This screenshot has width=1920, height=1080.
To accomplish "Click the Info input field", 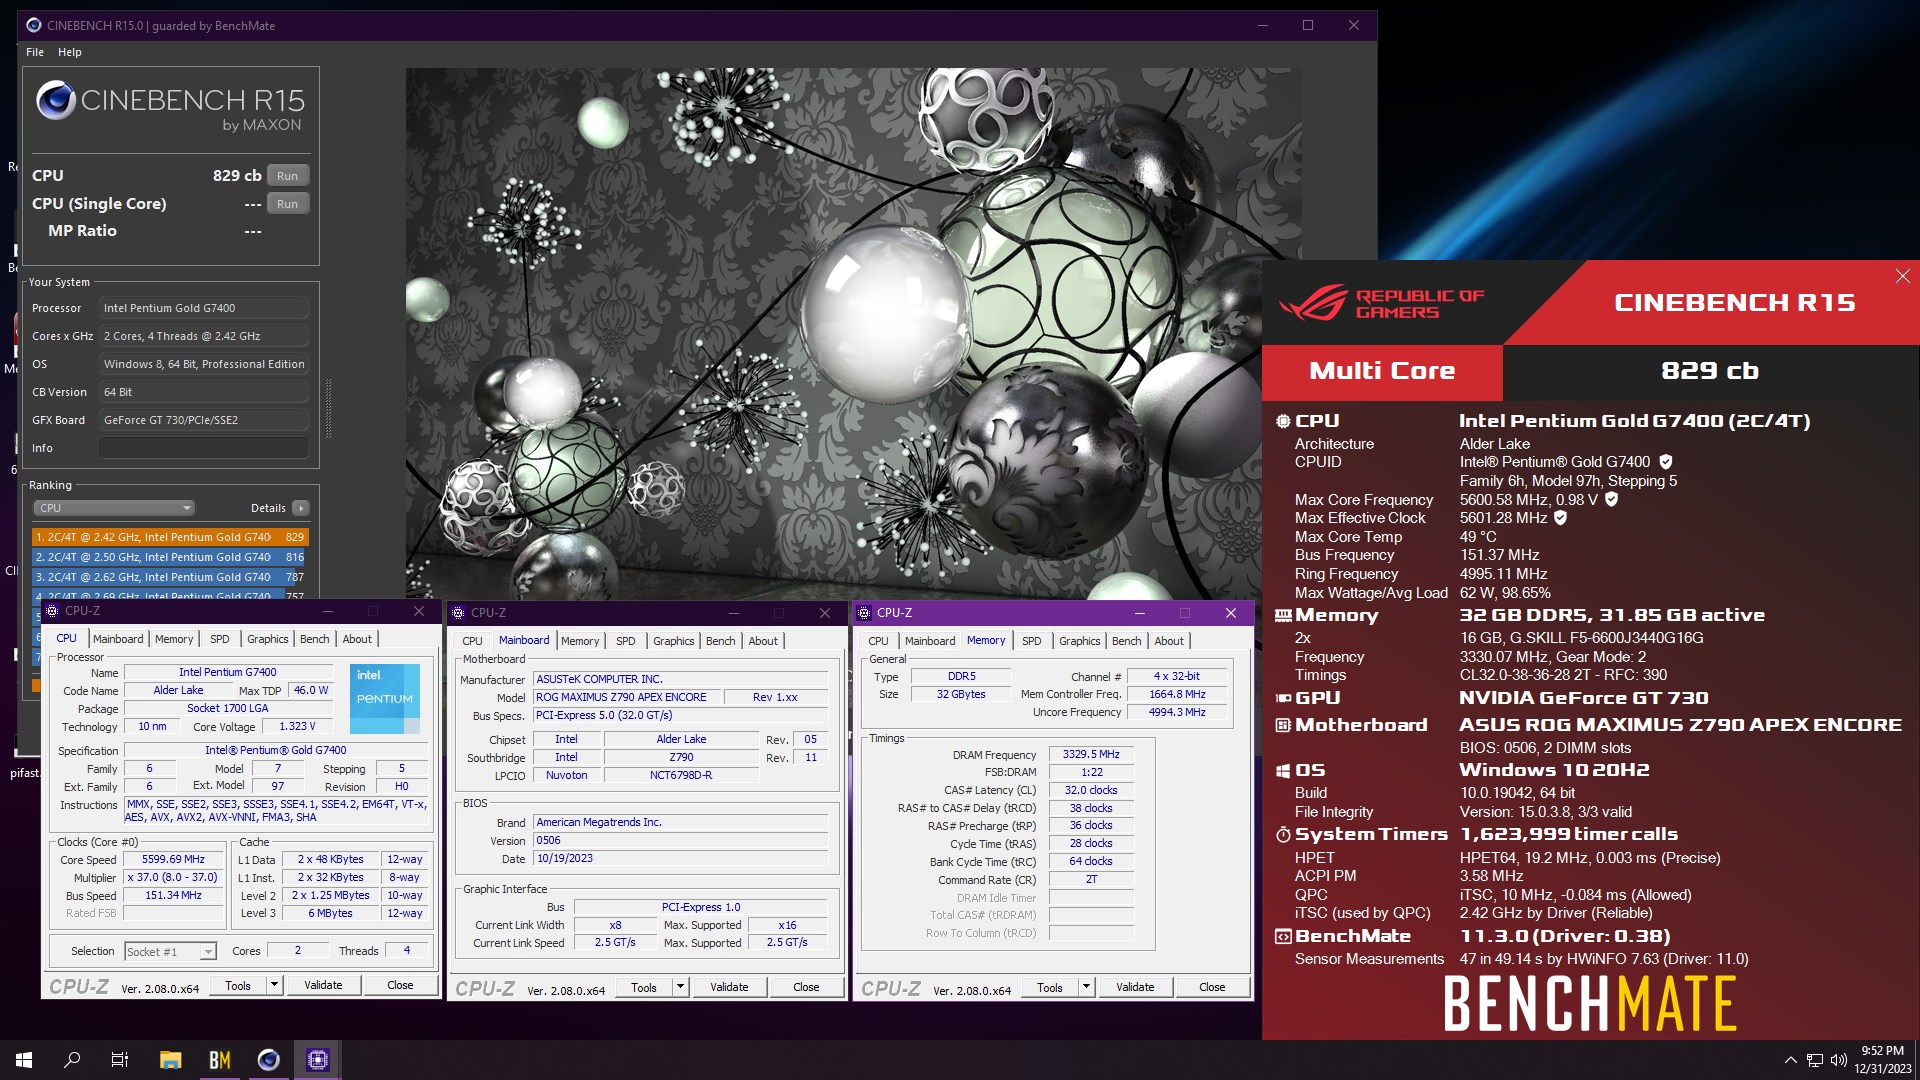I will tap(204, 448).
